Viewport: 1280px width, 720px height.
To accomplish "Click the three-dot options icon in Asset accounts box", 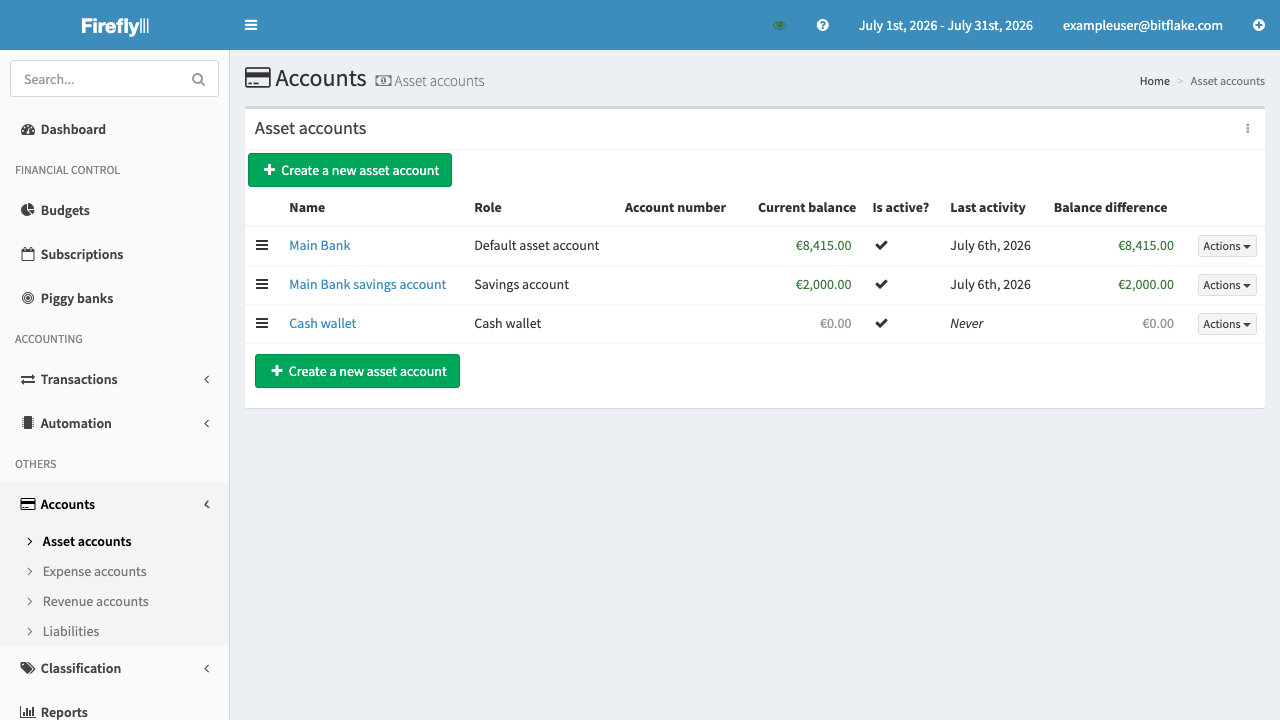I will (x=1248, y=128).
